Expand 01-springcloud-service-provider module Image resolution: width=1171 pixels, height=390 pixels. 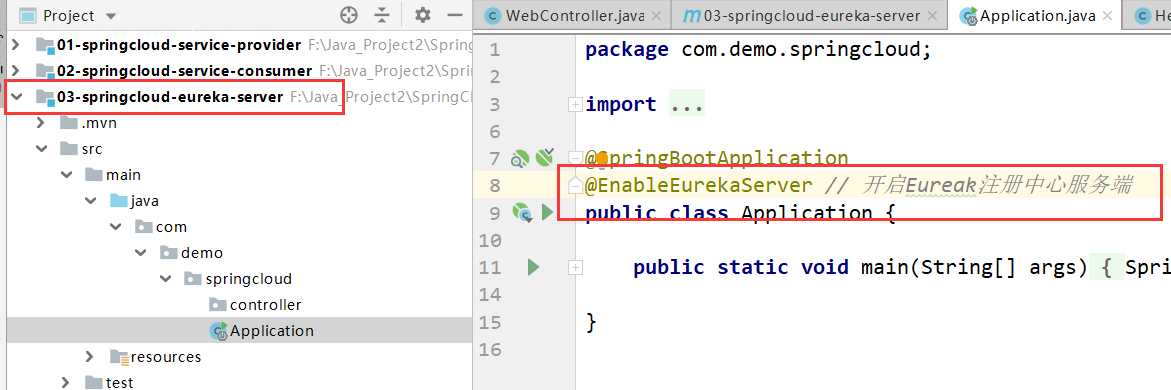coord(16,45)
